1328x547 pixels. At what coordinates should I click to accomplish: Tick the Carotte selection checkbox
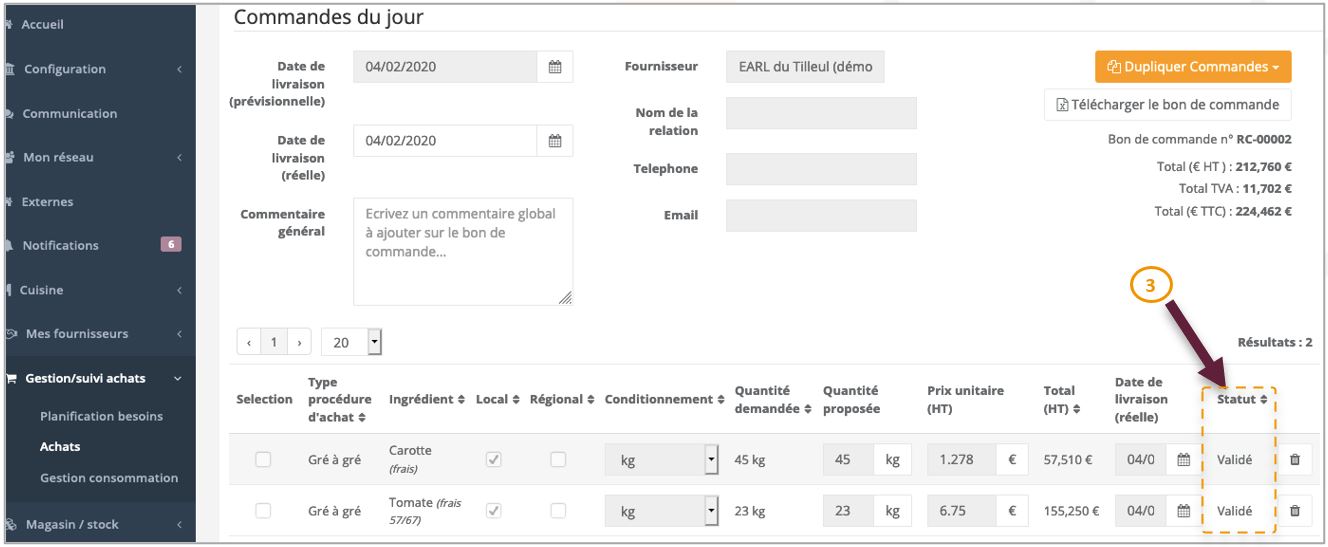(x=263, y=460)
